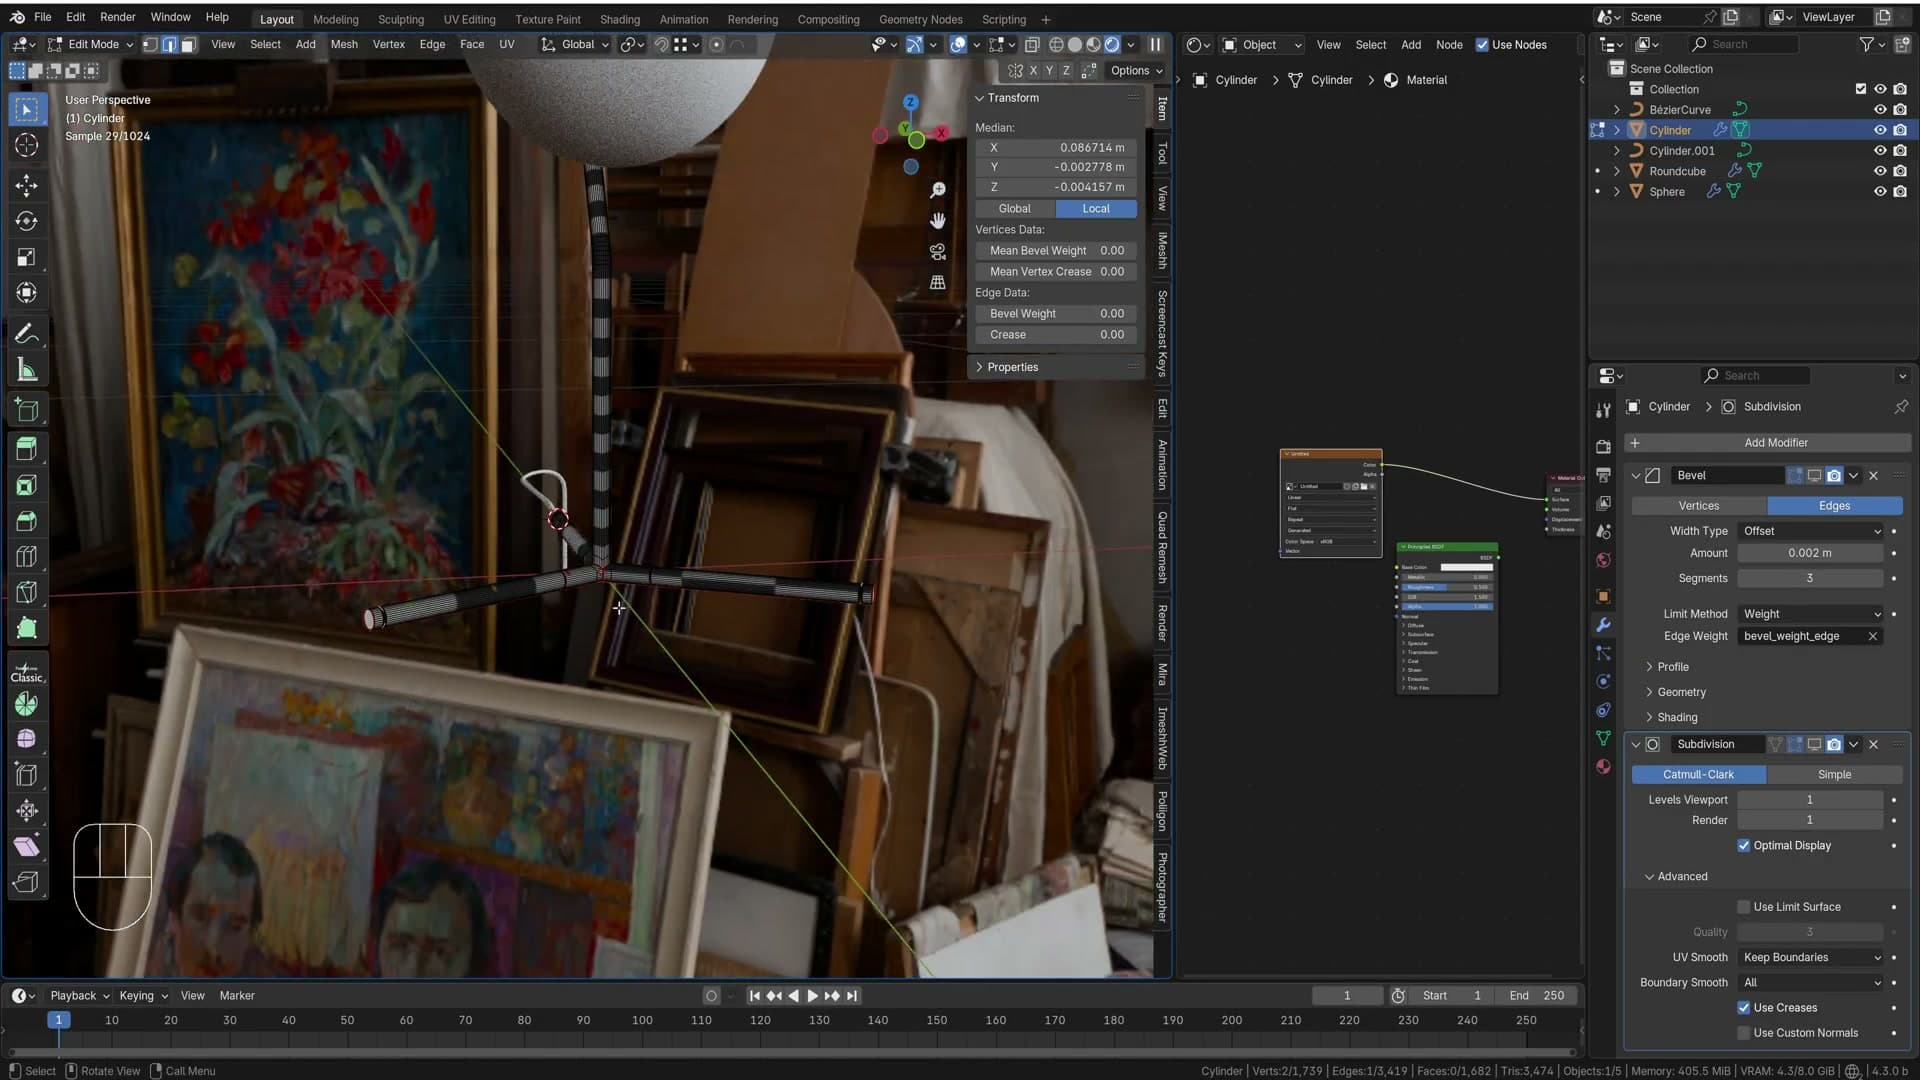Switch to the Modeling workspace tab
The width and height of the screenshot is (1920, 1080).
[x=336, y=19]
